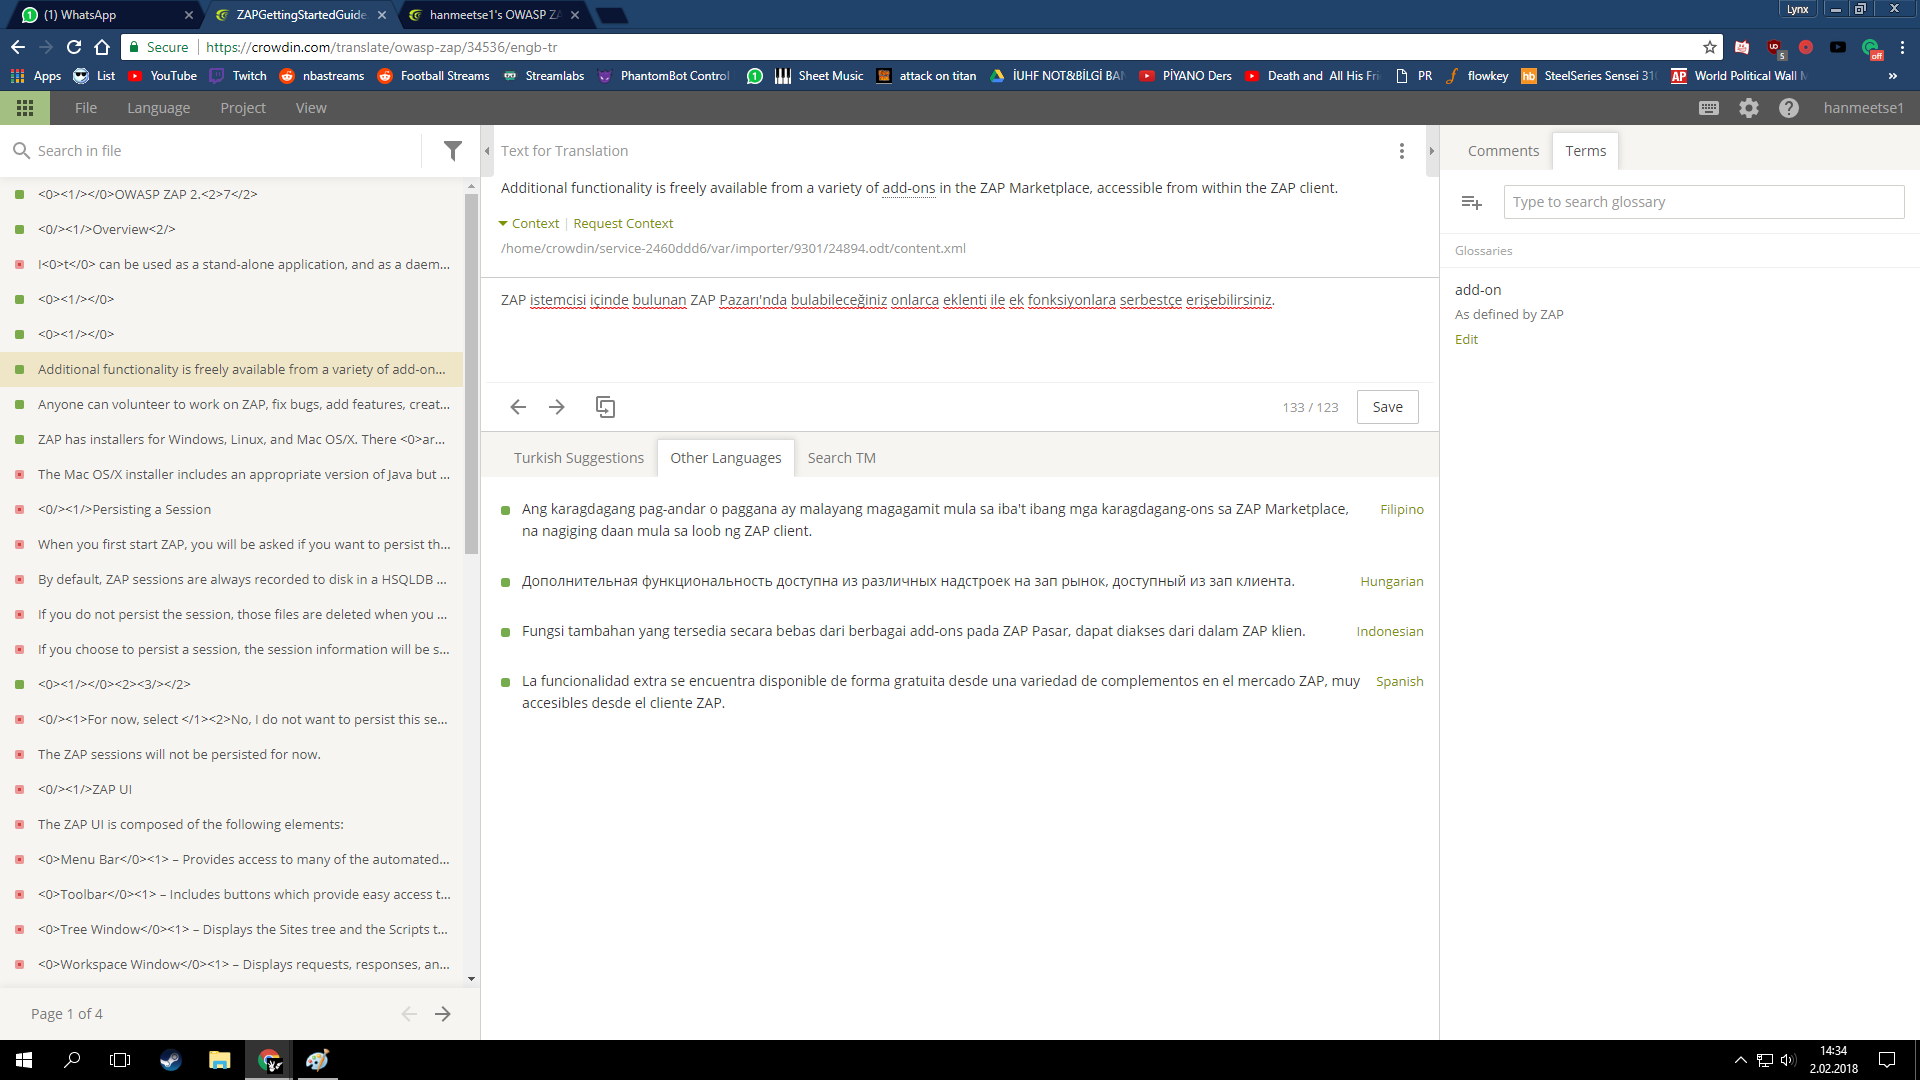
Task: Click the strings list scrollbar
Action: pos(471,374)
